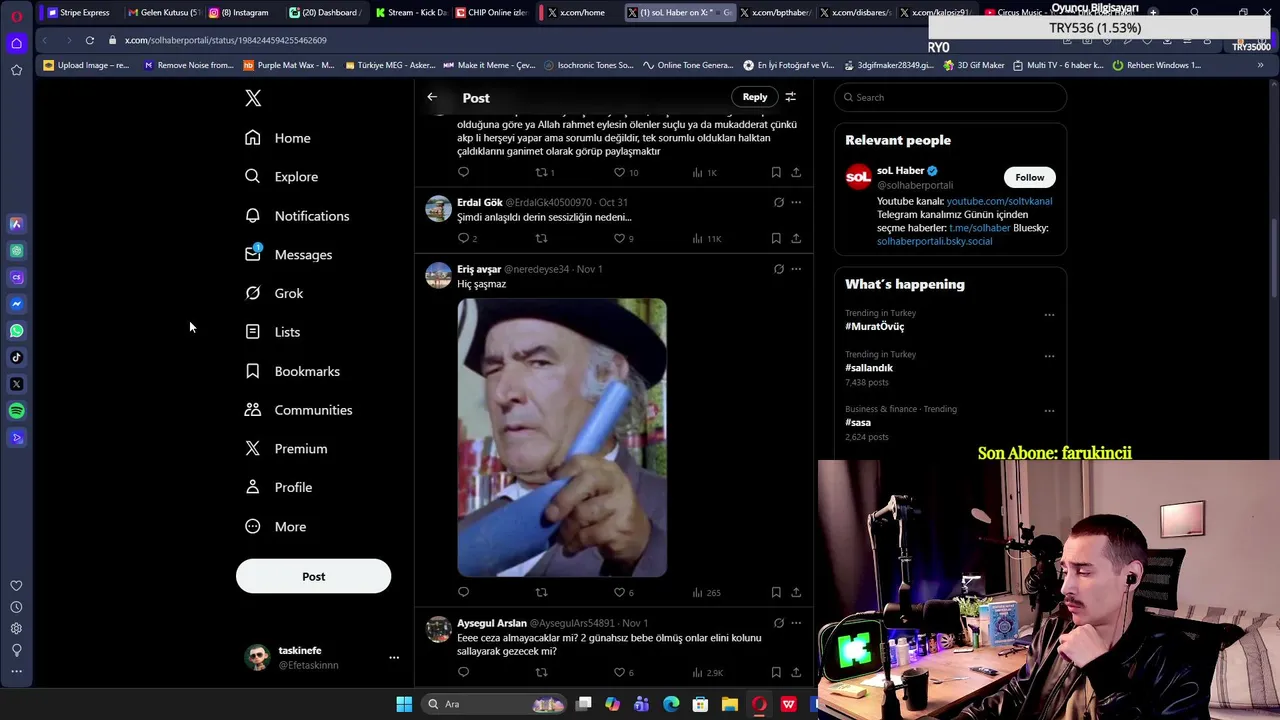
Task: Open the #sasa trending topic
Action: point(858,423)
